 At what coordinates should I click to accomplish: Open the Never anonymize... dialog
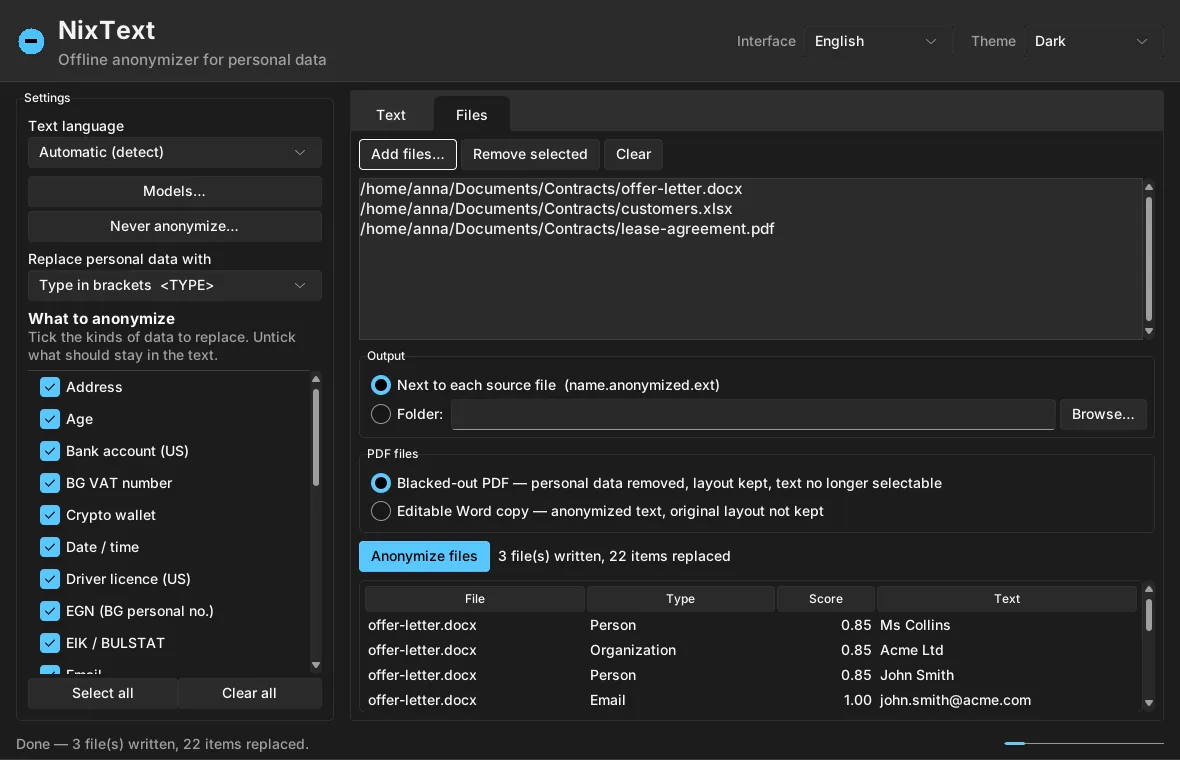[x=175, y=226]
